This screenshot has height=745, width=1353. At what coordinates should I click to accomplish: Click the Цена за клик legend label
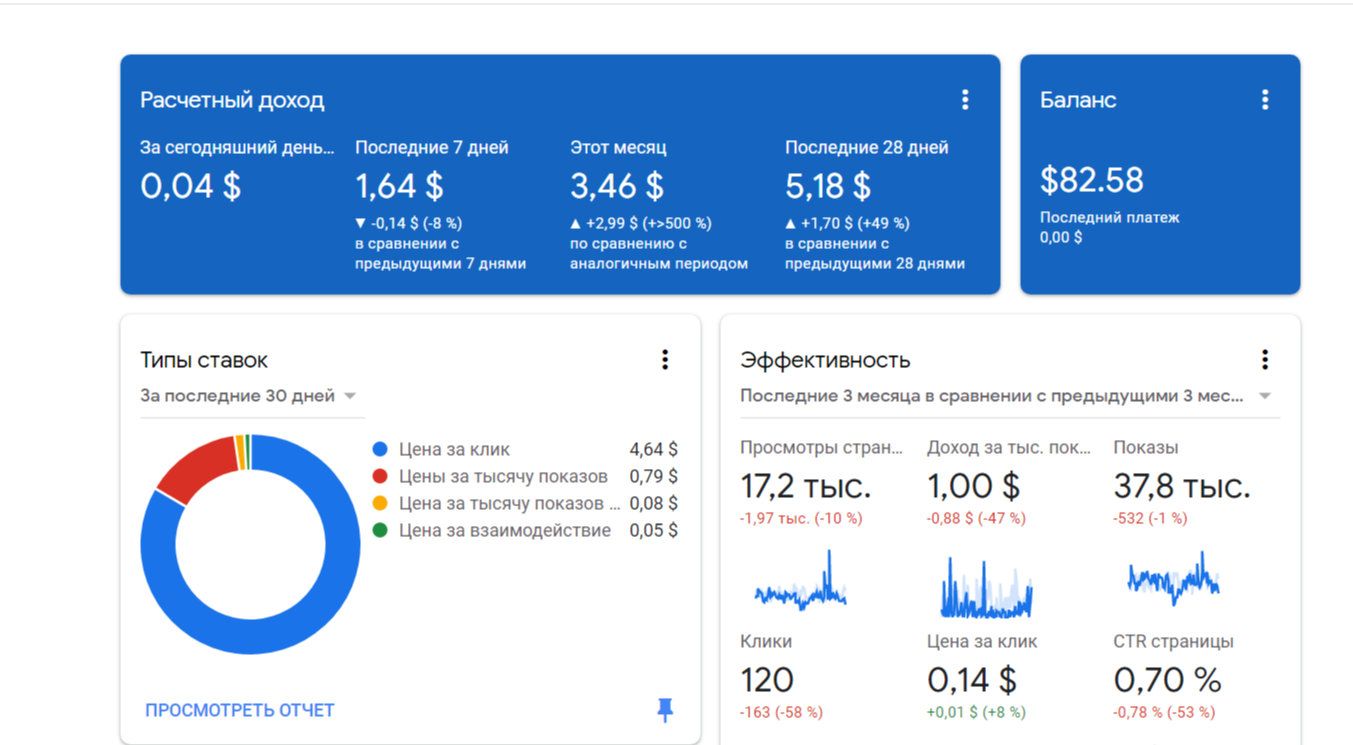point(454,450)
